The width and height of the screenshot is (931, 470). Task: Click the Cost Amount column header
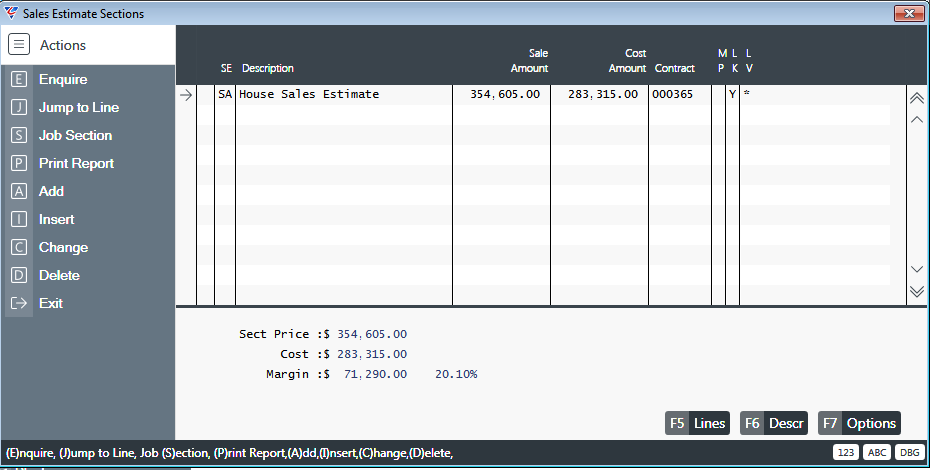(x=628, y=61)
